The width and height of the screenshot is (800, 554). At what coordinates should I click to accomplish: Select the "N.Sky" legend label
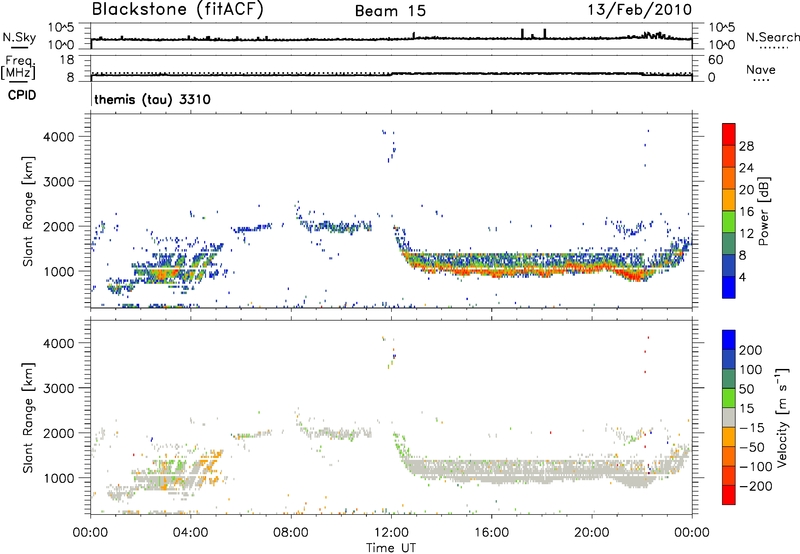(x=19, y=37)
